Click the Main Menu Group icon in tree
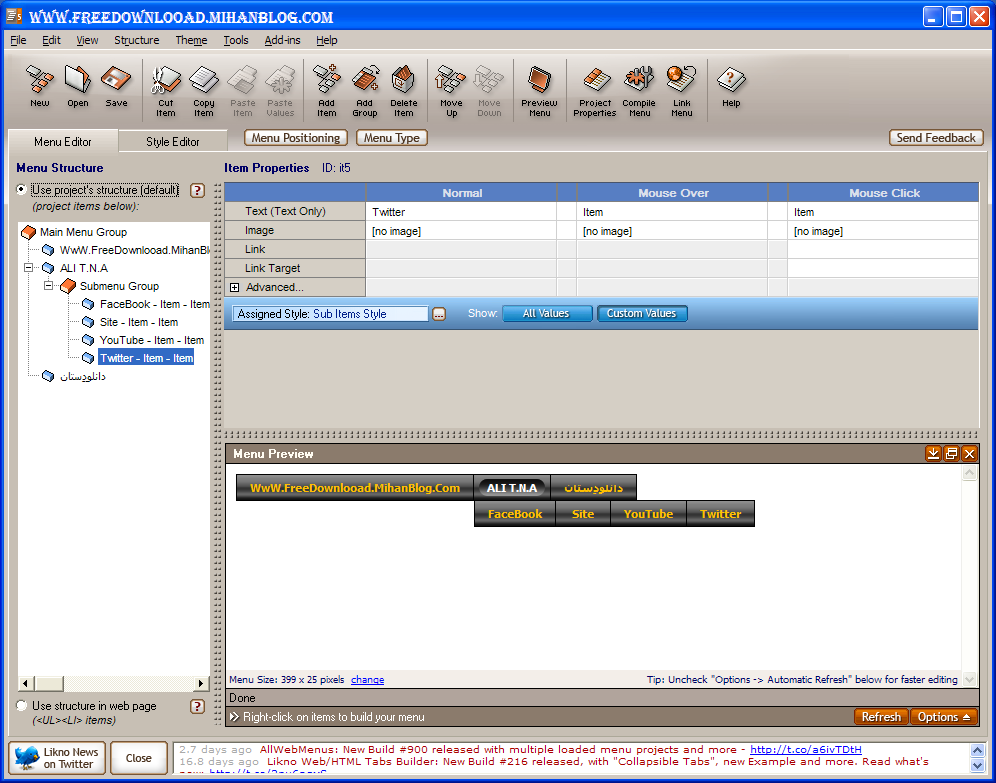 coord(29,232)
